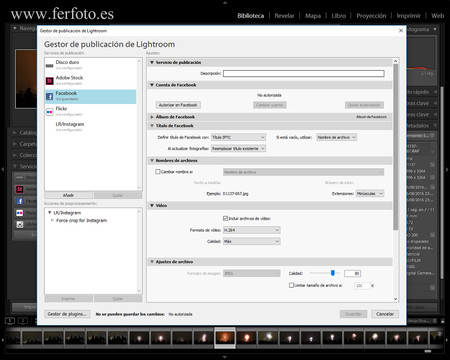The image size is (450, 360).
Task: Select the Flickr publishing service
Action: 91,111
